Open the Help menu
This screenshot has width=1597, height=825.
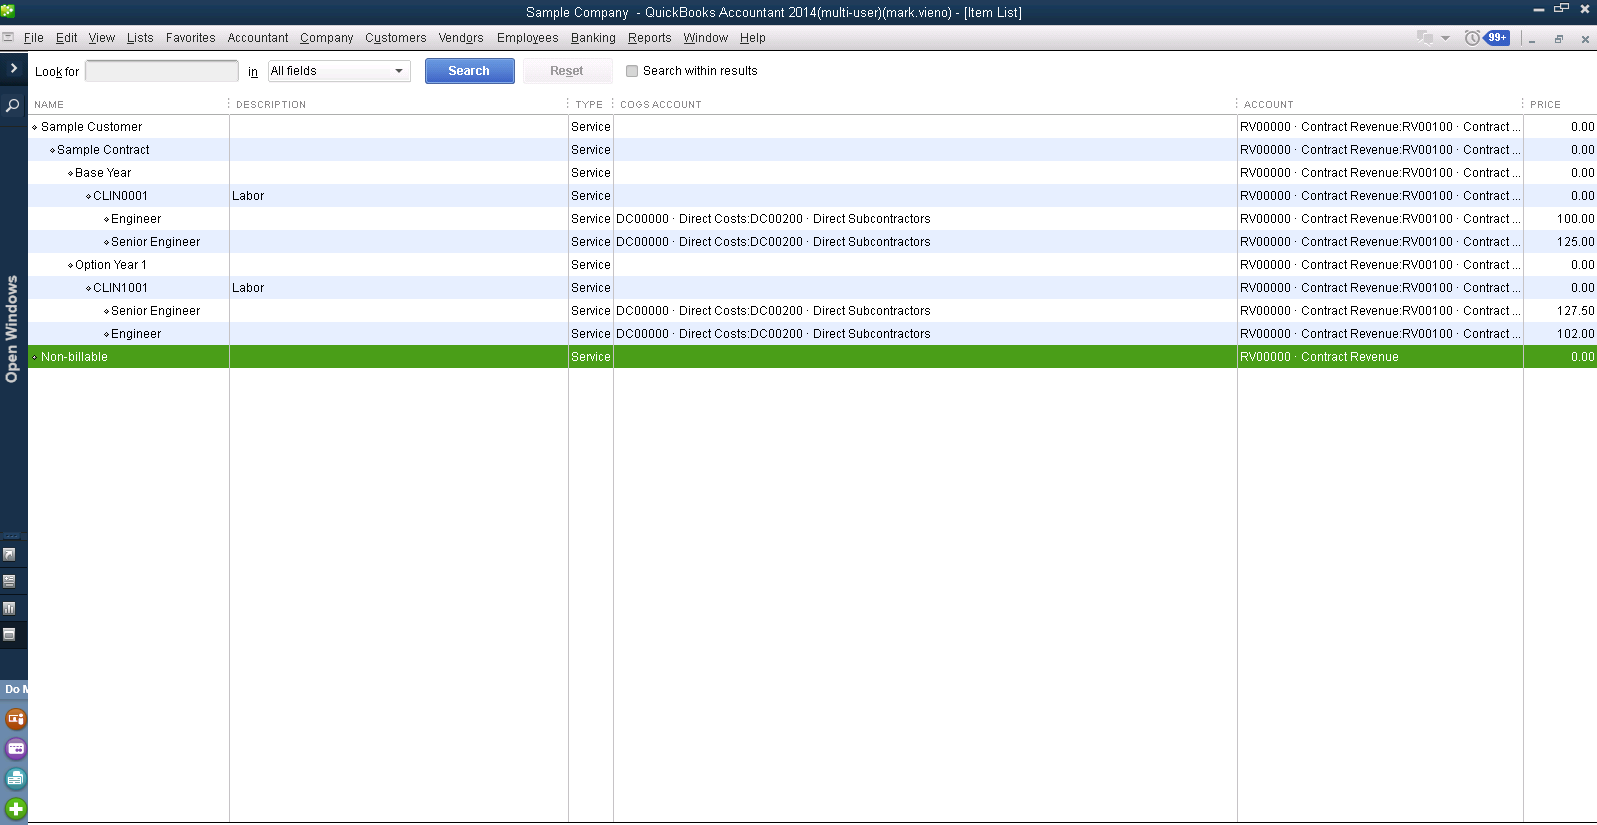click(752, 38)
